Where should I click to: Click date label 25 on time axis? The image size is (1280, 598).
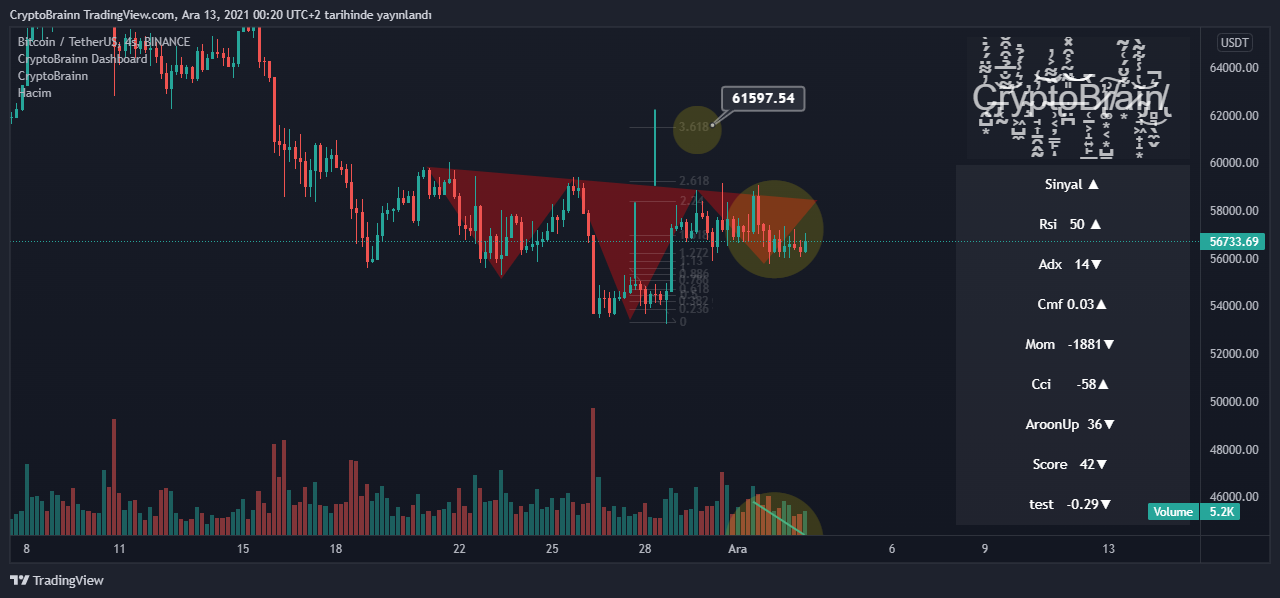552,549
